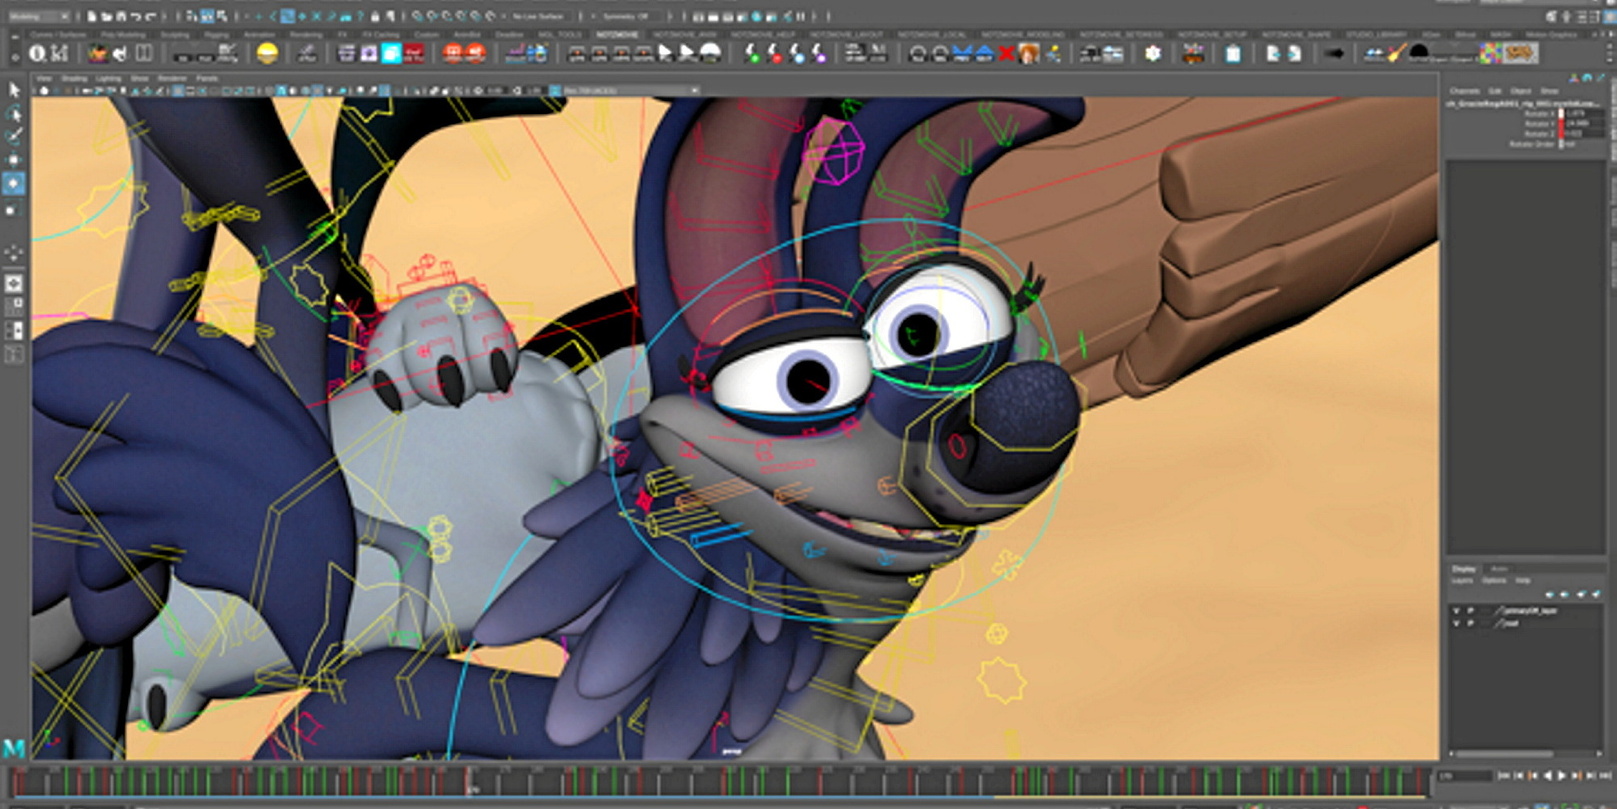The image size is (1617, 809).
Task: Toggle playback P of primary08_layer
Action: pyautogui.click(x=1470, y=610)
